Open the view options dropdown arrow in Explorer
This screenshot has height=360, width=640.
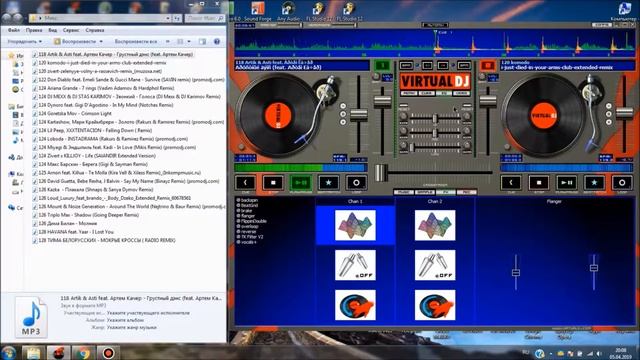click(189, 42)
